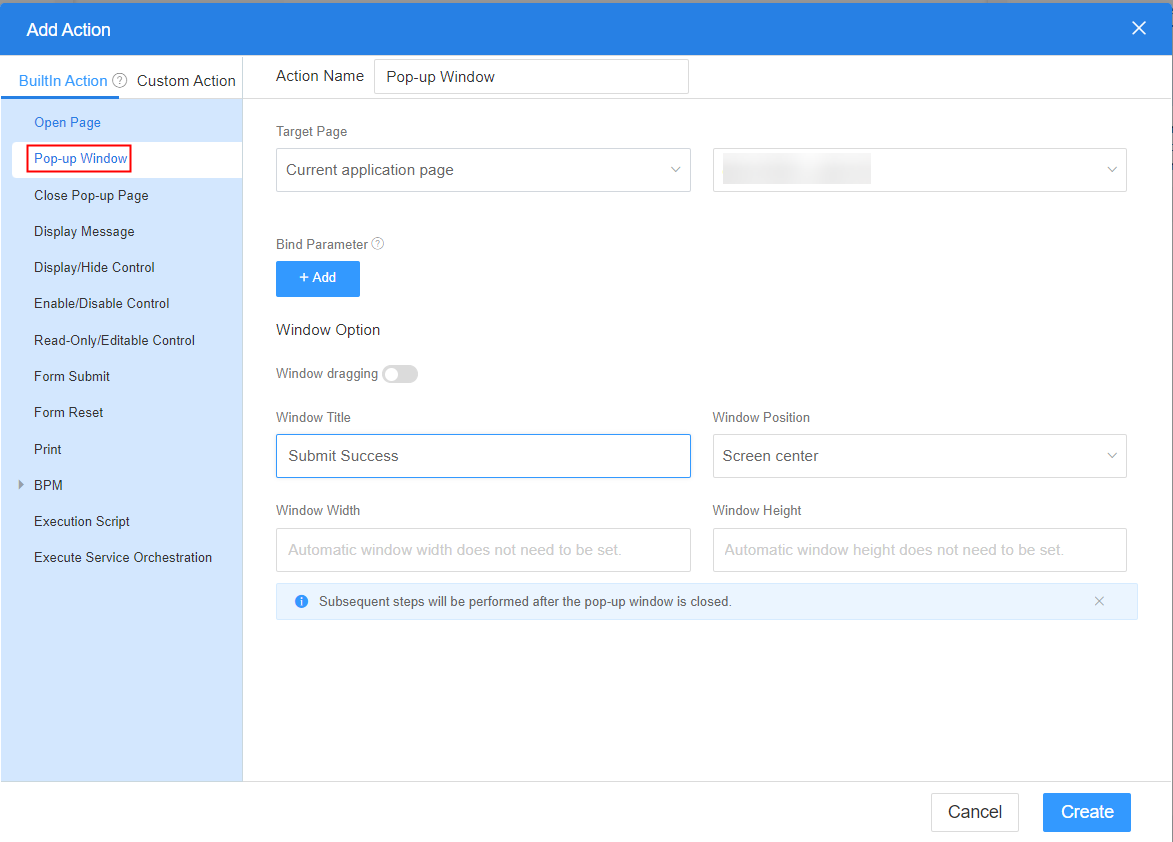1173x842 pixels.
Task: Click the Cancel button
Action: point(975,812)
